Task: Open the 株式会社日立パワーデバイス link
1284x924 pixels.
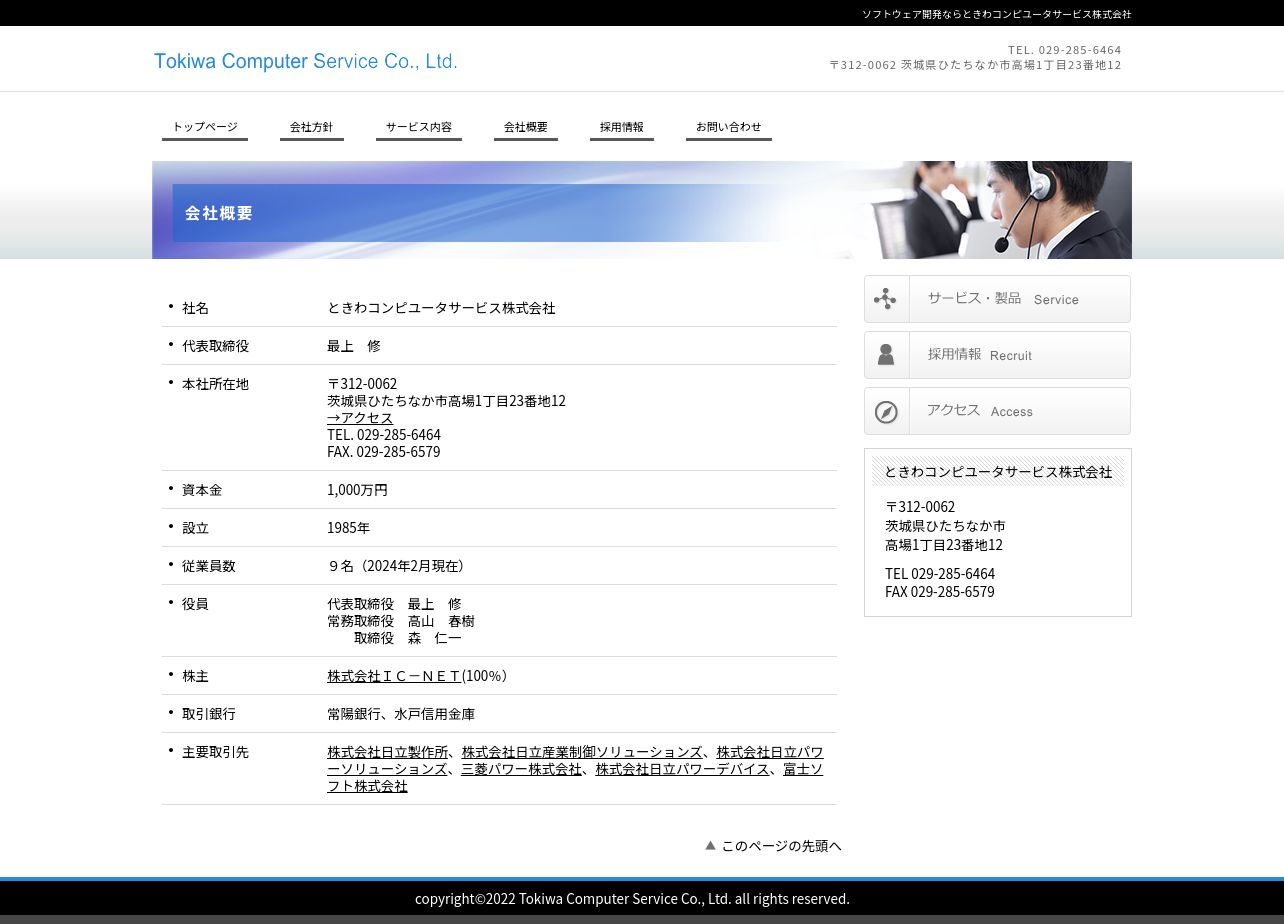Action: [x=682, y=769]
